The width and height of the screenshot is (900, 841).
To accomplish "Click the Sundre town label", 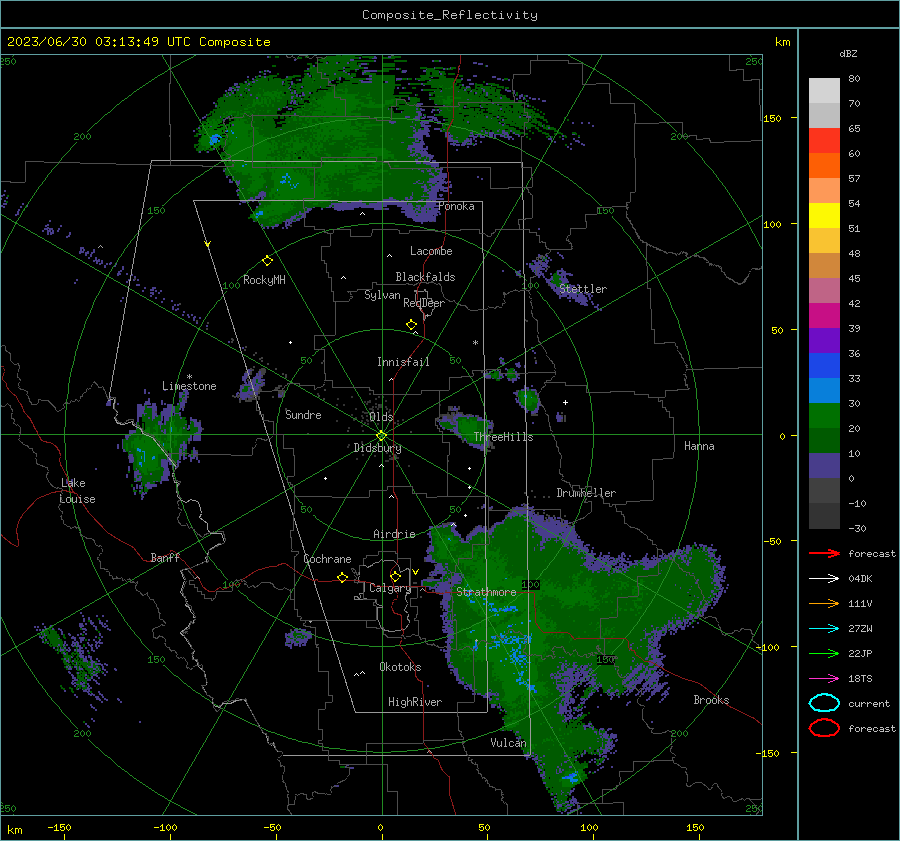I will [303, 414].
